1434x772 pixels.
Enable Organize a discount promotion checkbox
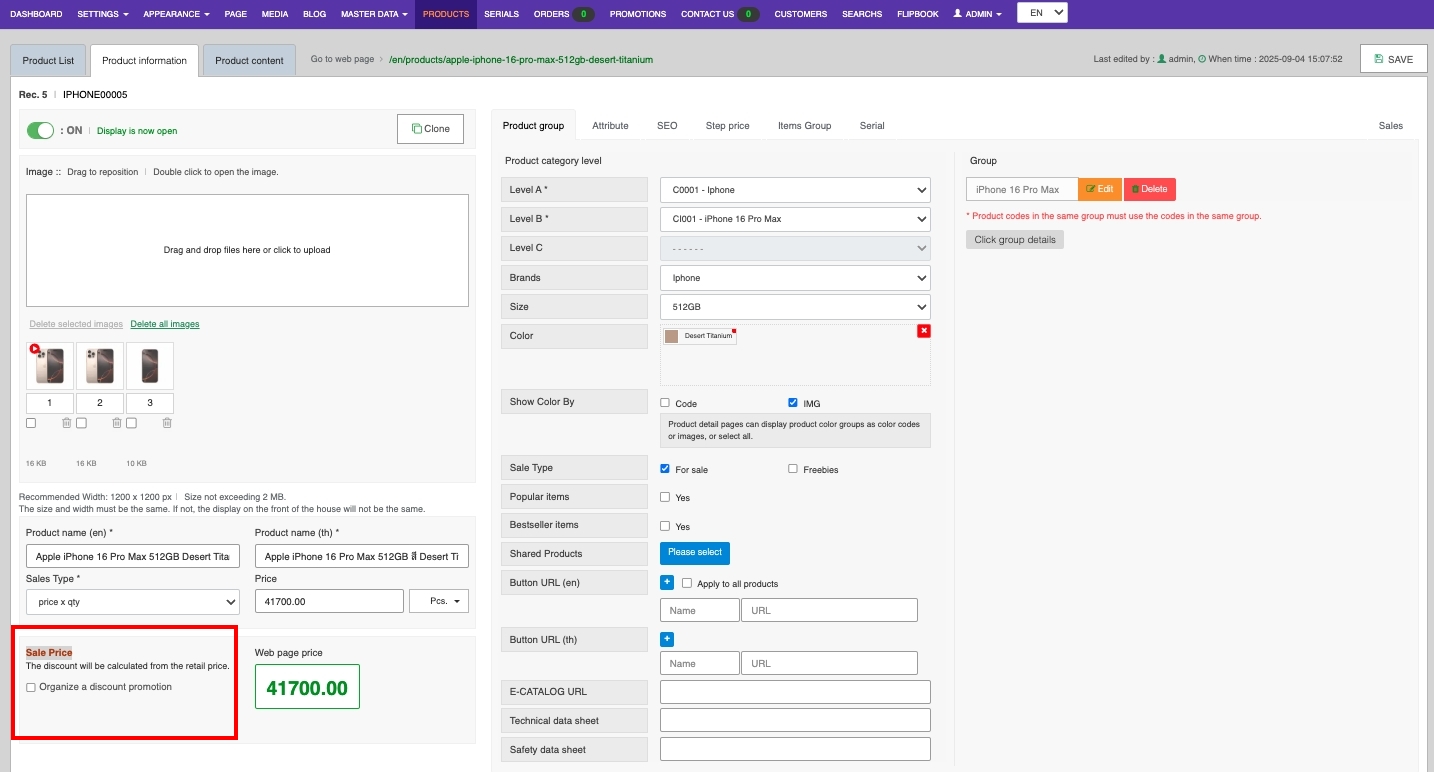pos(31,687)
